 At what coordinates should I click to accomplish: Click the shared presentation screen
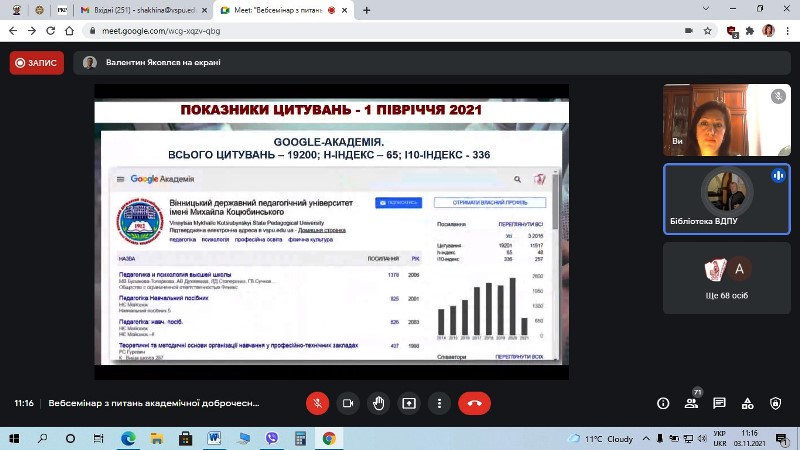click(332, 232)
